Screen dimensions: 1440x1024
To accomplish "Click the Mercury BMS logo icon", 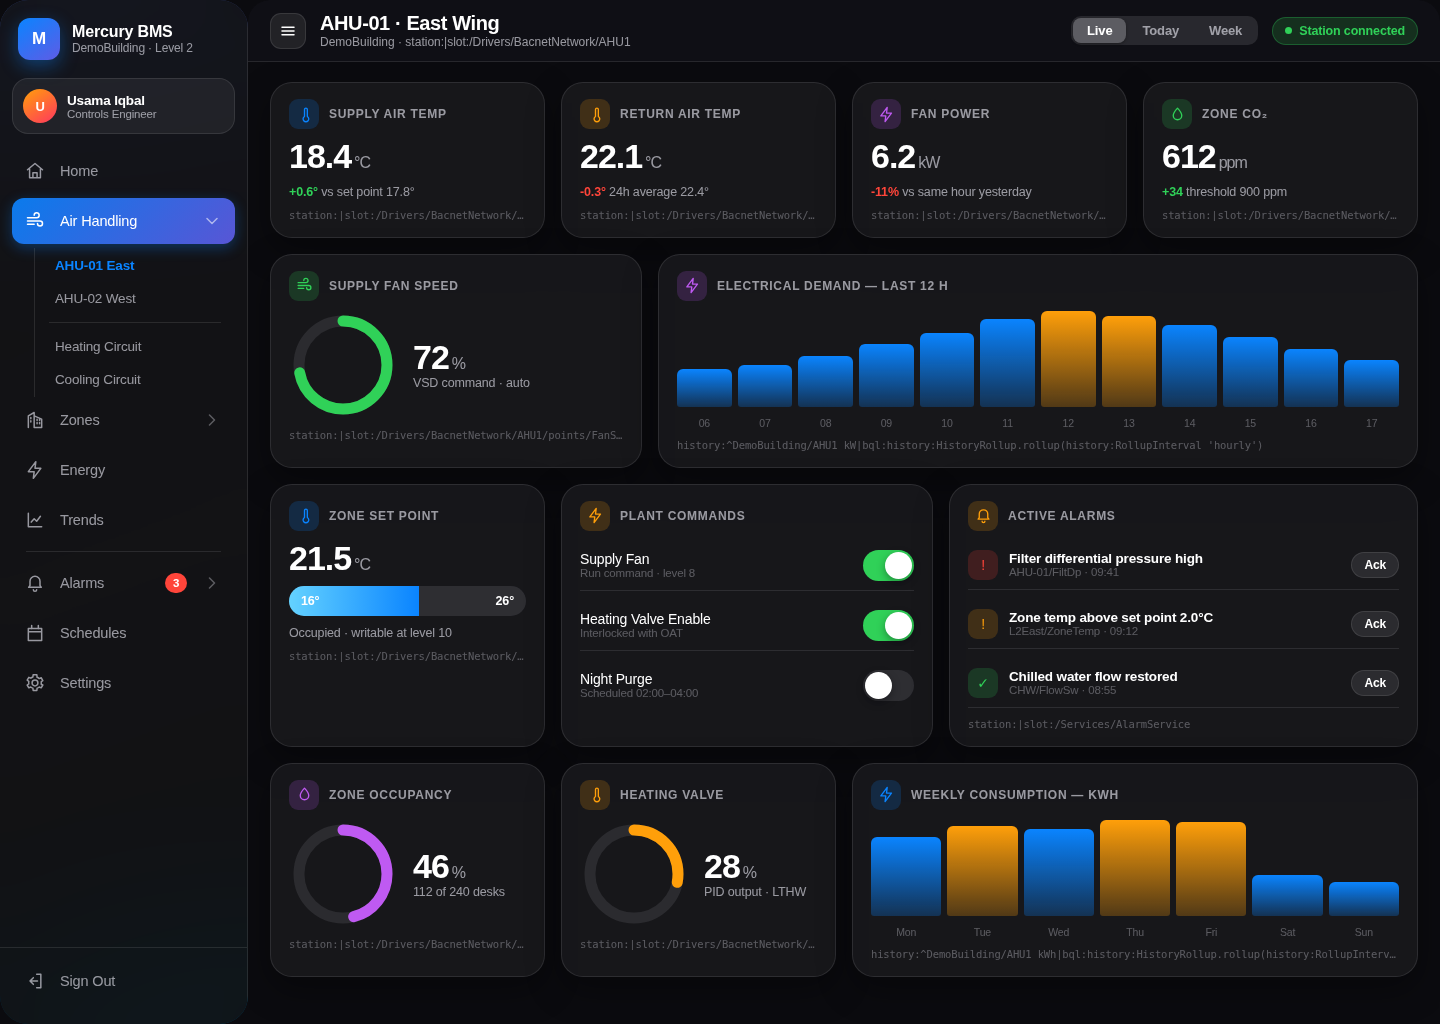I will click(39, 39).
